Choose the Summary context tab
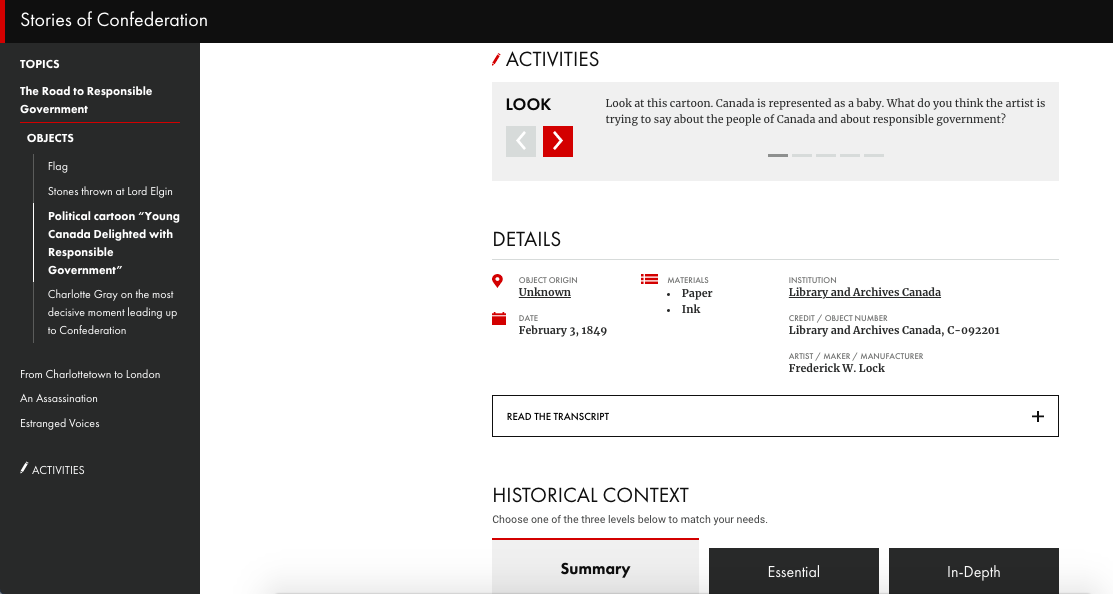Viewport: 1113px width, 594px height. point(595,569)
